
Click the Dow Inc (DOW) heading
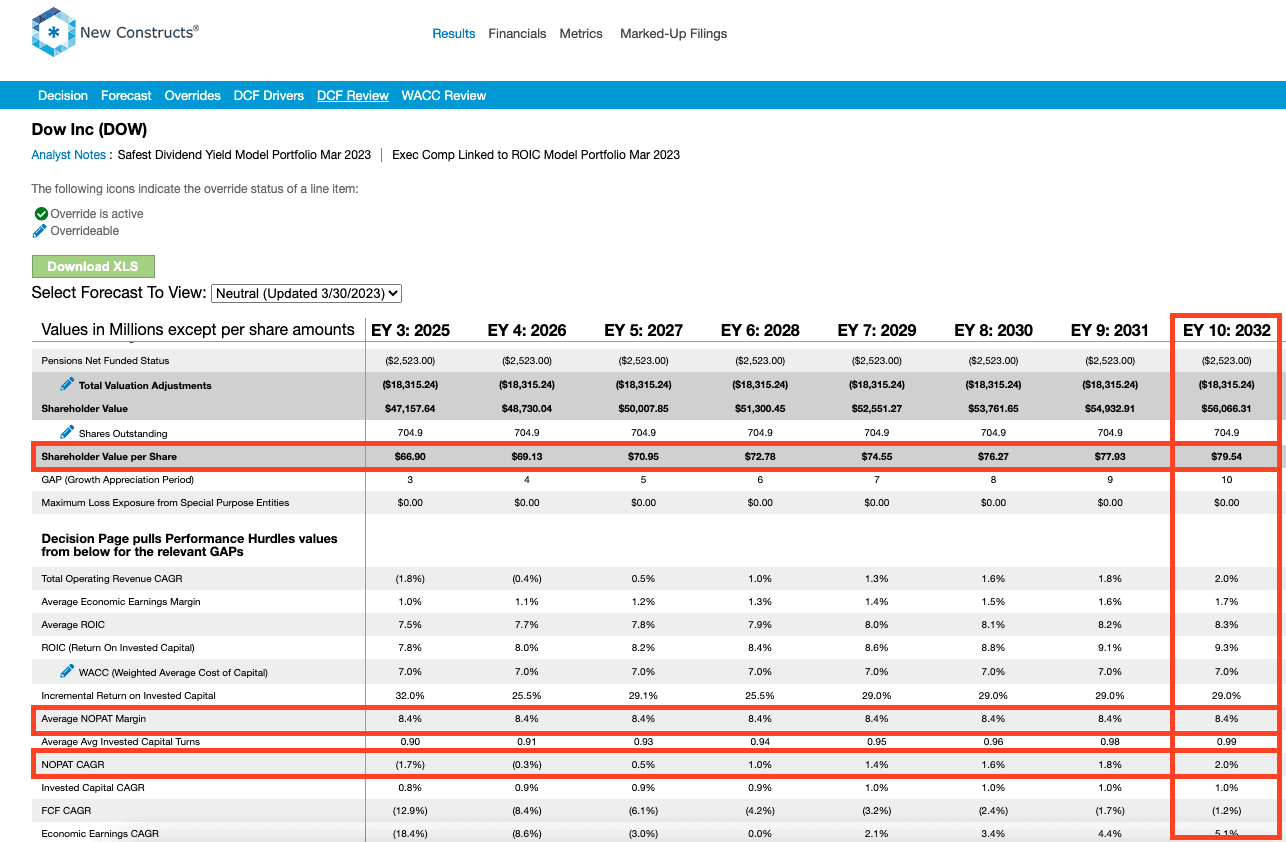tap(89, 130)
